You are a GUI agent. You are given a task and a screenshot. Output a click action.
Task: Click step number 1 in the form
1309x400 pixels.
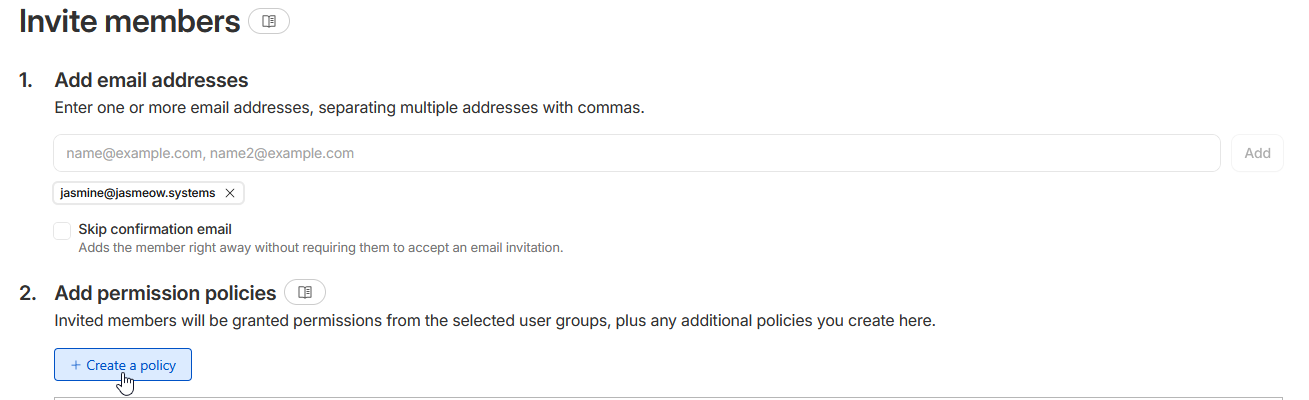tap(25, 80)
